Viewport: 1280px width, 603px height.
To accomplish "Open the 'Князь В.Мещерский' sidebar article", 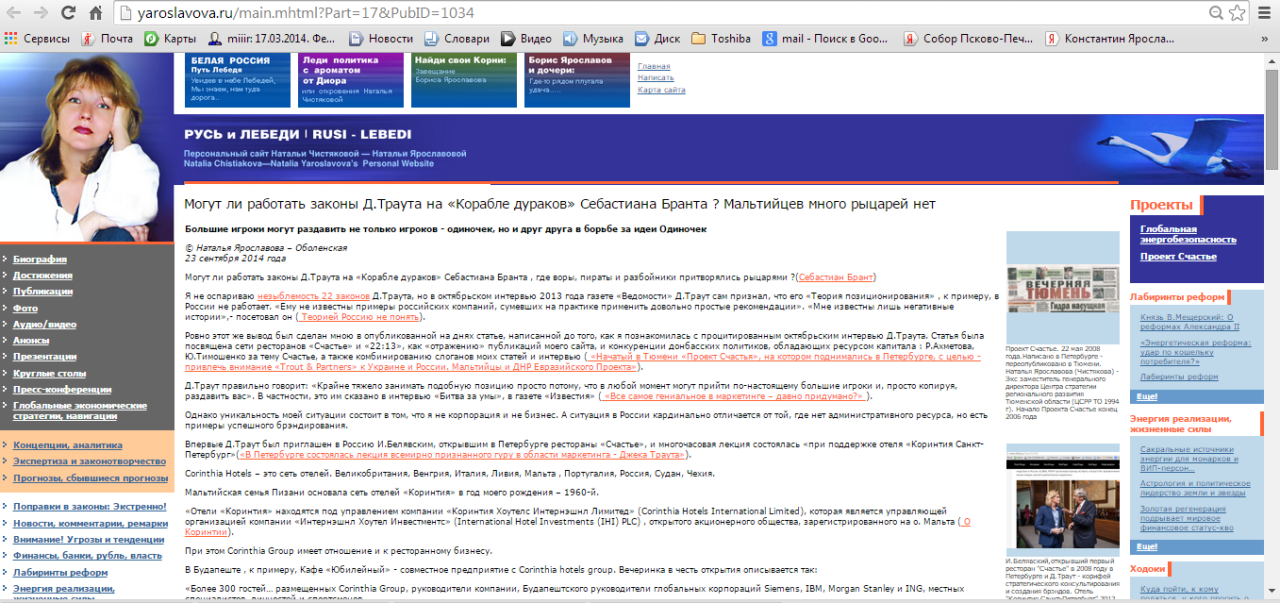I will pyautogui.click(x=1190, y=322).
